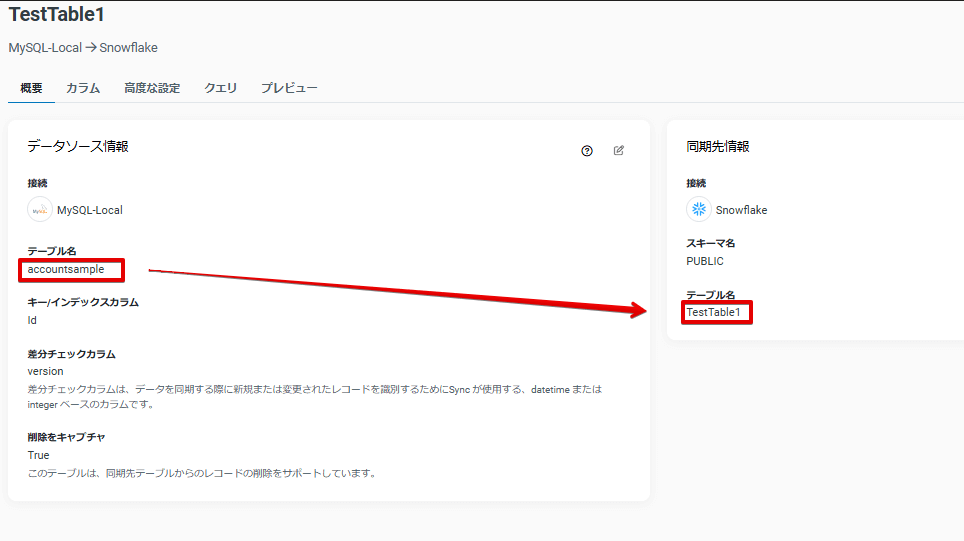Image resolution: width=964 pixels, height=541 pixels.
Task: Click the Snowflake connection logo
Action: (699, 210)
